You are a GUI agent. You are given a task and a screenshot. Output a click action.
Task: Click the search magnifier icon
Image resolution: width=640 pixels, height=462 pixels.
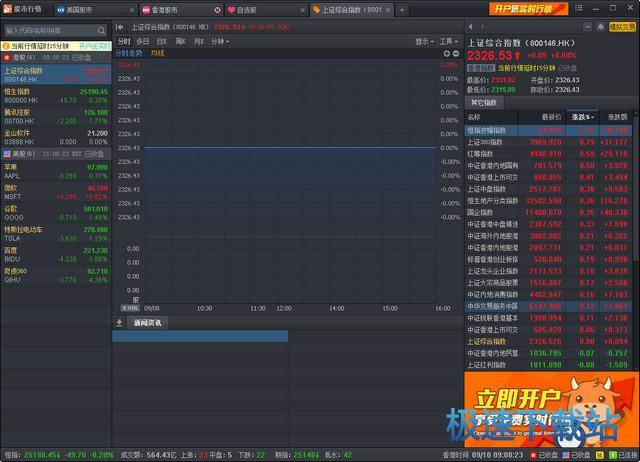pos(101,31)
